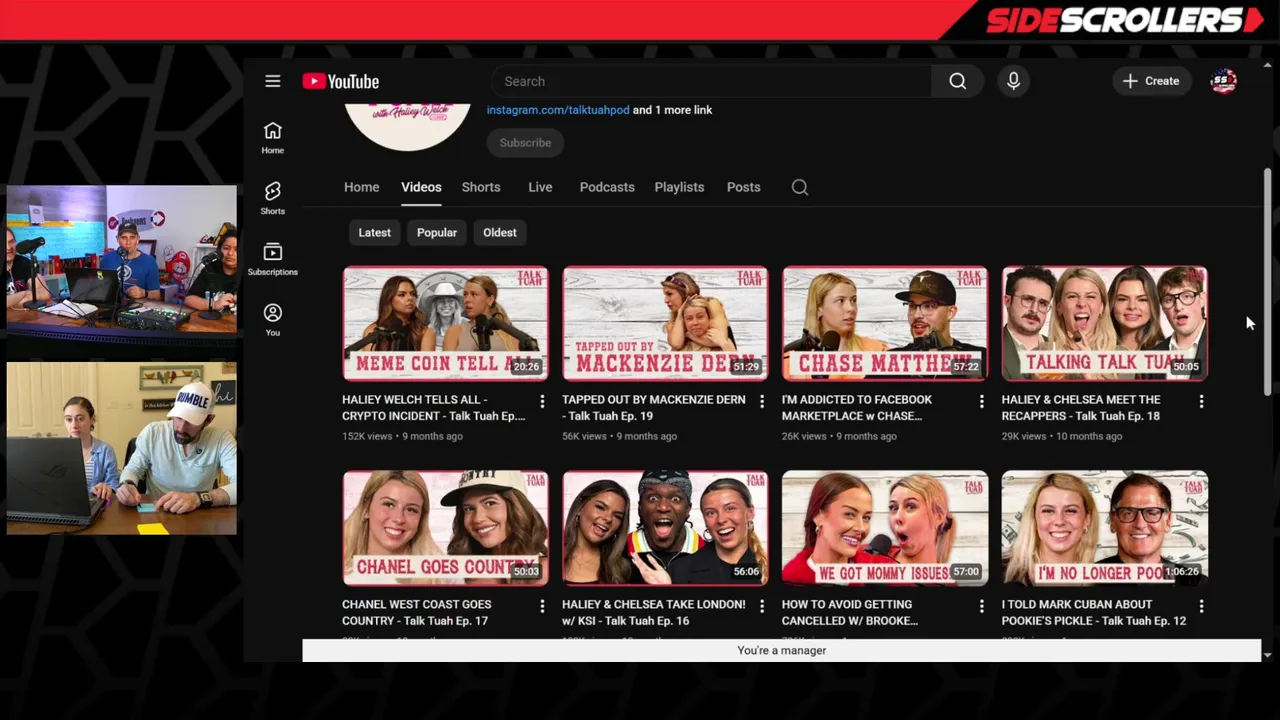
Task: Click the scrollbar down arrow
Action: [x=1267, y=655]
